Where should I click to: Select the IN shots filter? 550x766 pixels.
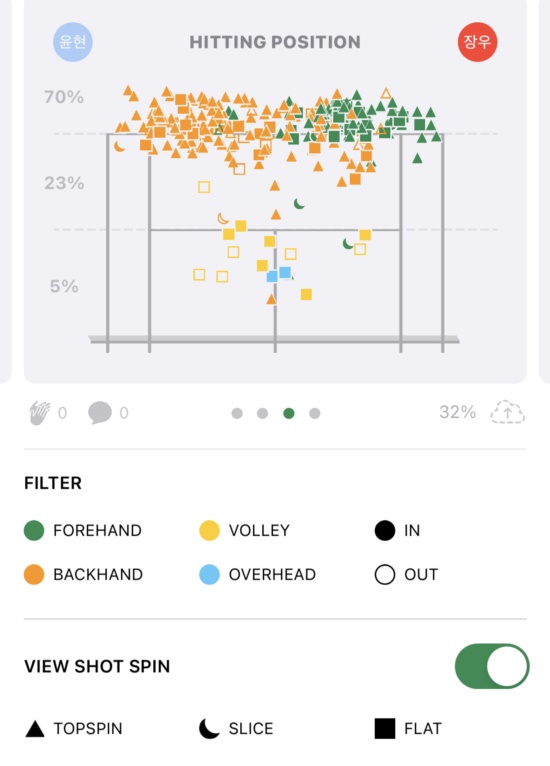[x=397, y=531]
